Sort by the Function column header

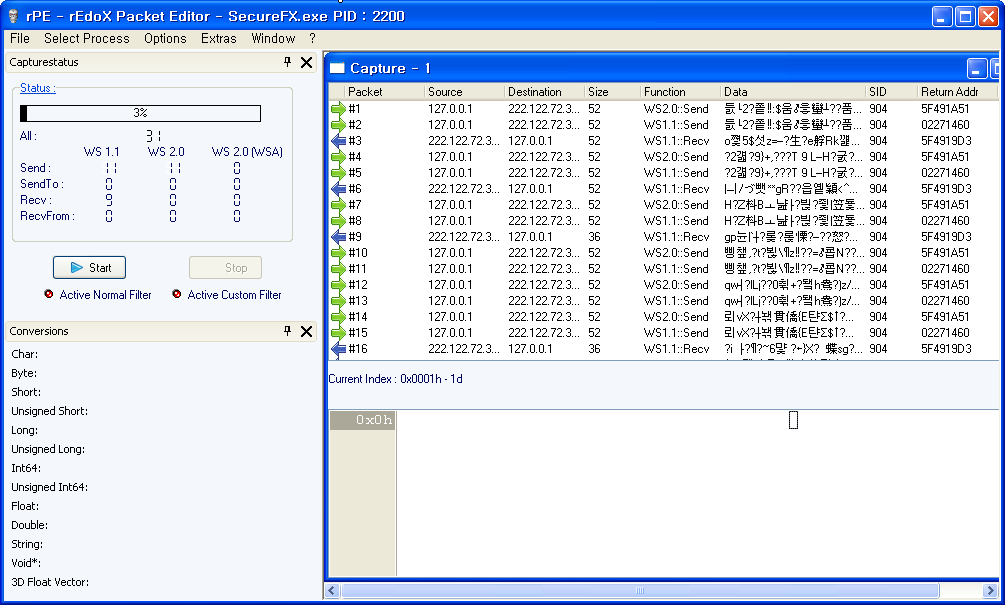click(x=680, y=92)
